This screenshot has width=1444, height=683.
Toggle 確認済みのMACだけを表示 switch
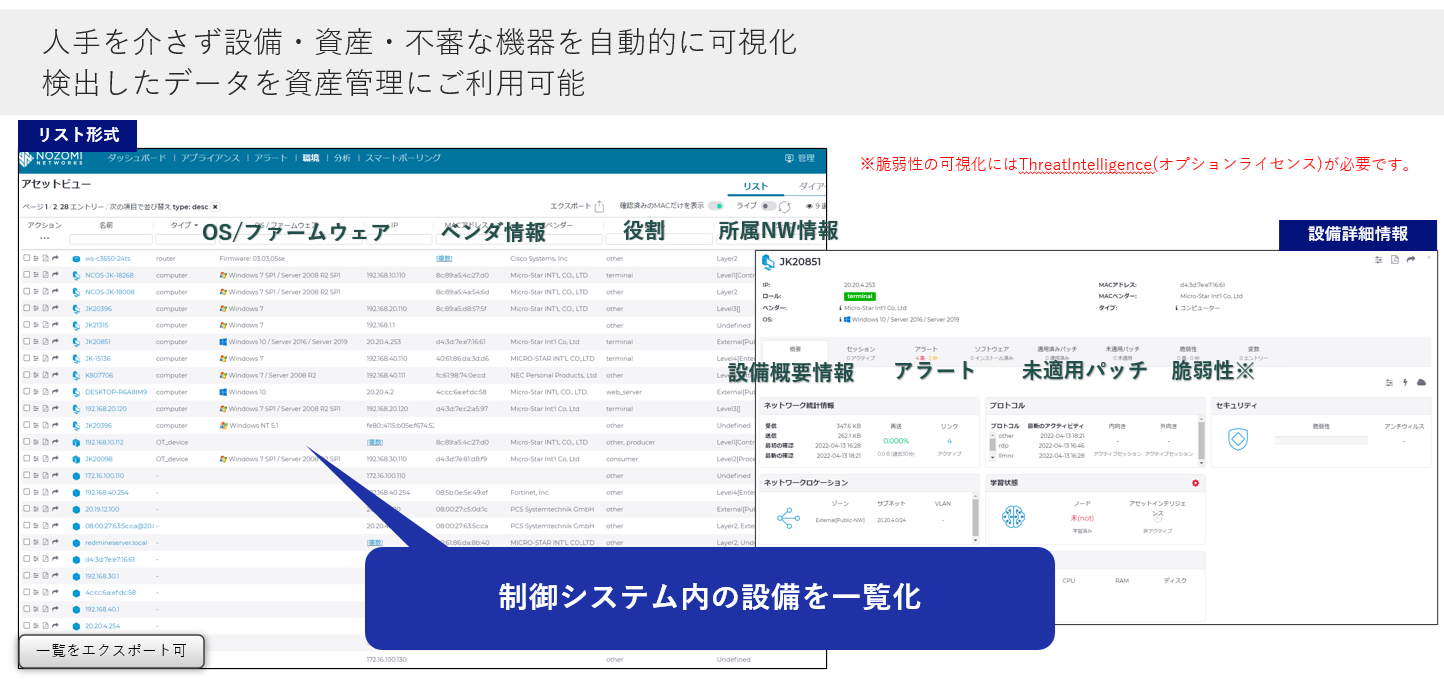pyautogui.click(x=715, y=206)
